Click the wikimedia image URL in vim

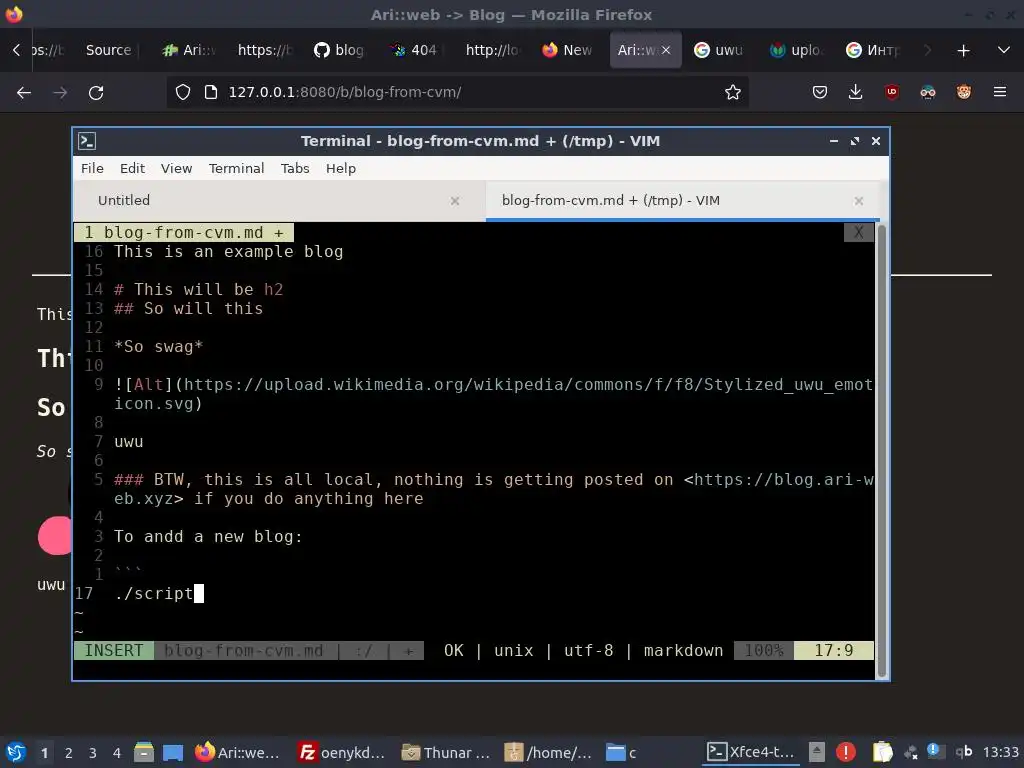[x=494, y=394]
